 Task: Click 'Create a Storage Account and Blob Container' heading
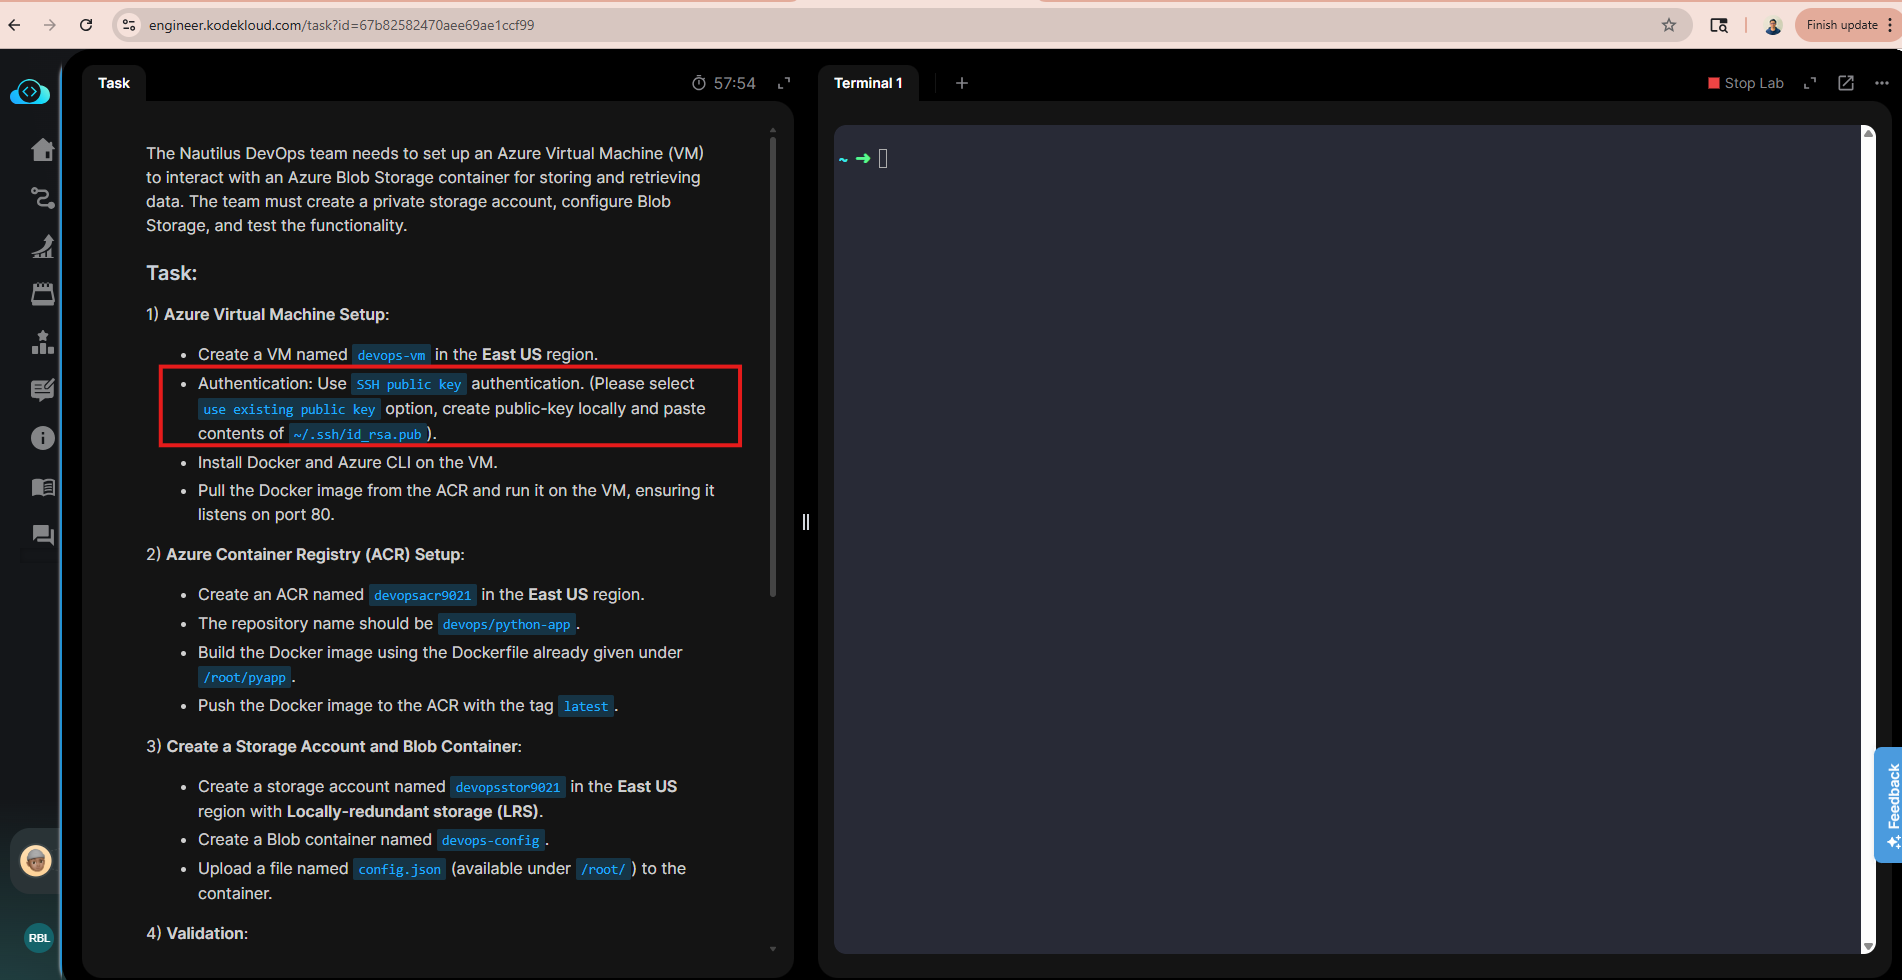344,746
